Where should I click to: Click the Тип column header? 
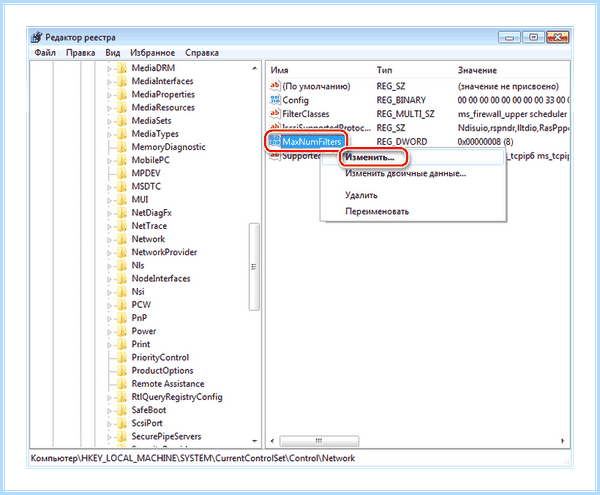[384, 70]
